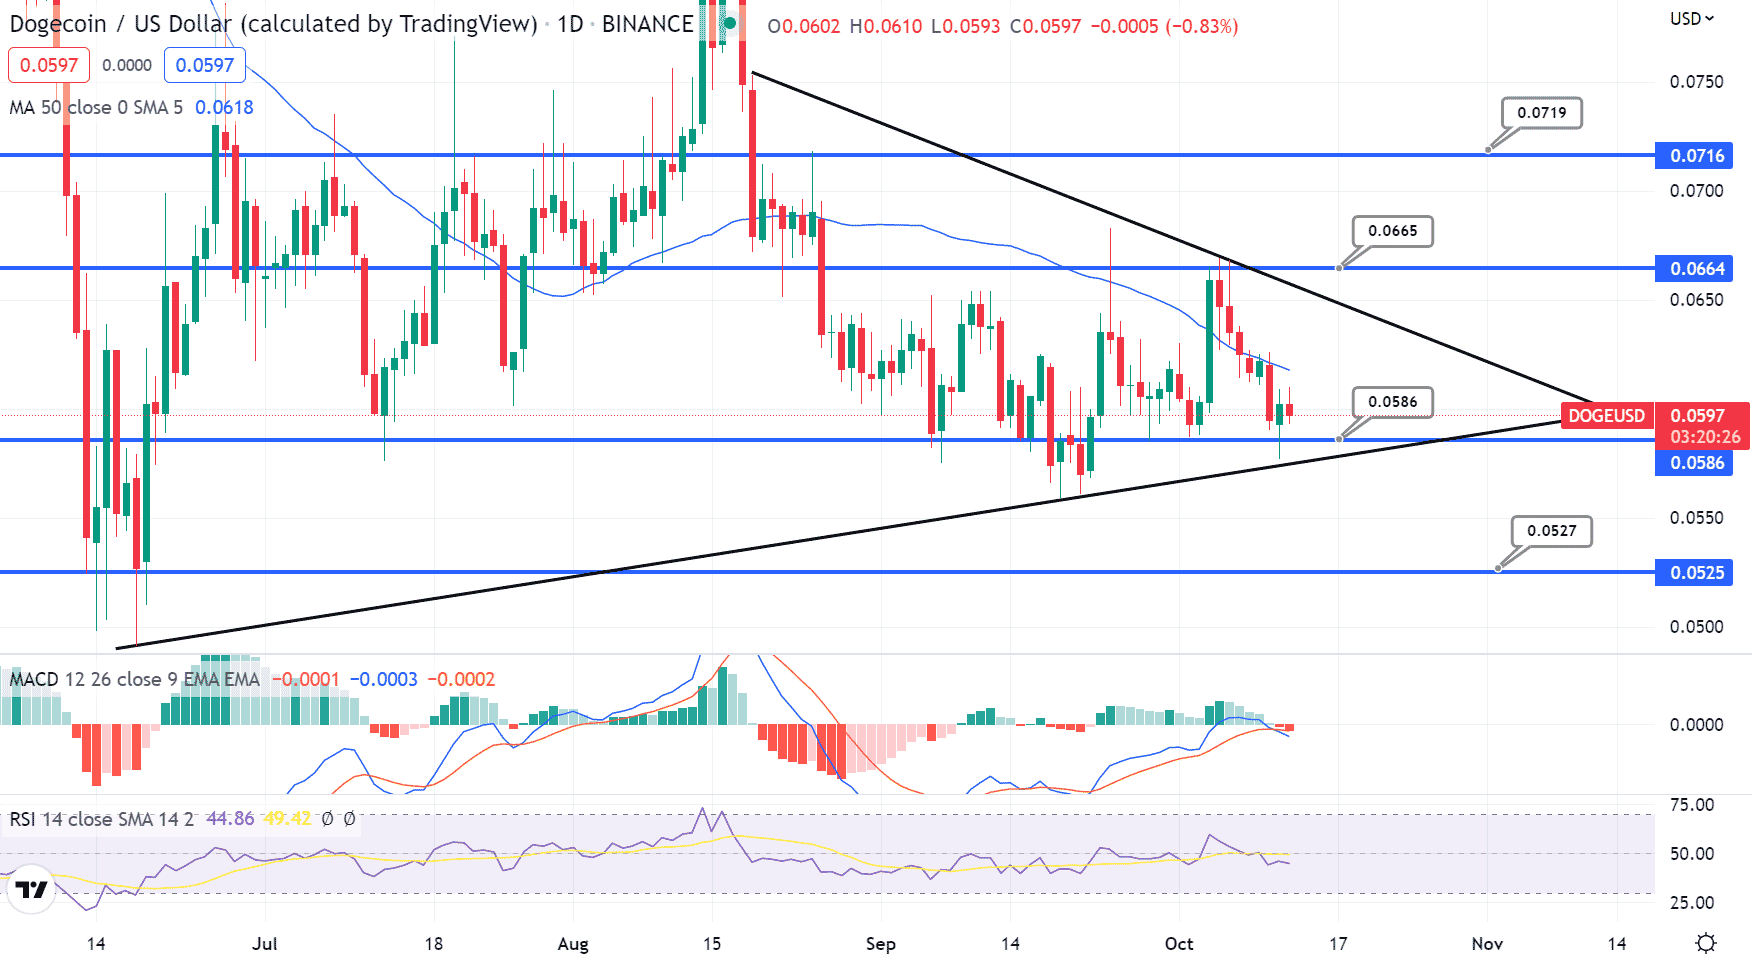Click the 0.0716 horizontal line price tag
1752x962 pixels.
click(x=1694, y=155)
